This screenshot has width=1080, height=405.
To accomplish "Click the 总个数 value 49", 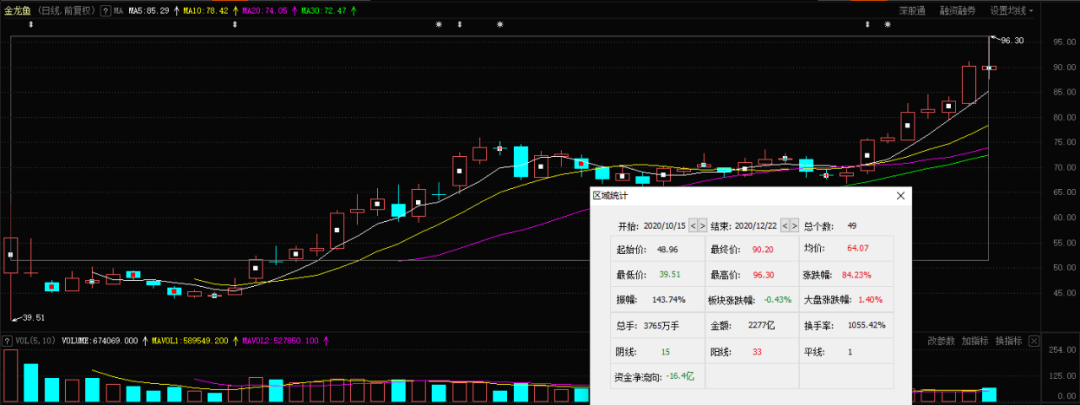I will coord(852,226).
